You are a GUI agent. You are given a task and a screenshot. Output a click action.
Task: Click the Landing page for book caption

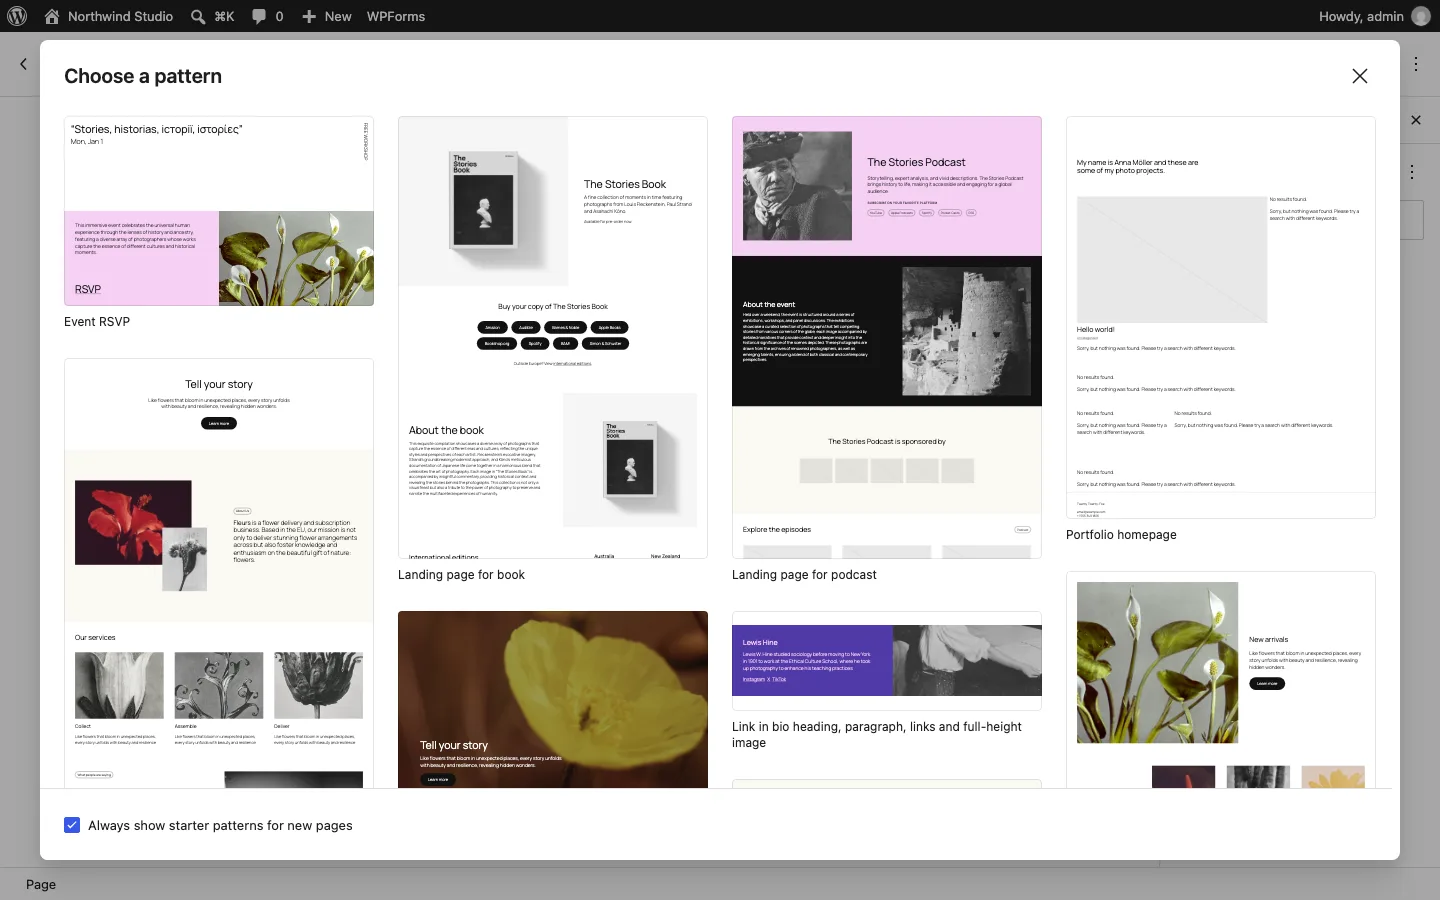[461, 575]
